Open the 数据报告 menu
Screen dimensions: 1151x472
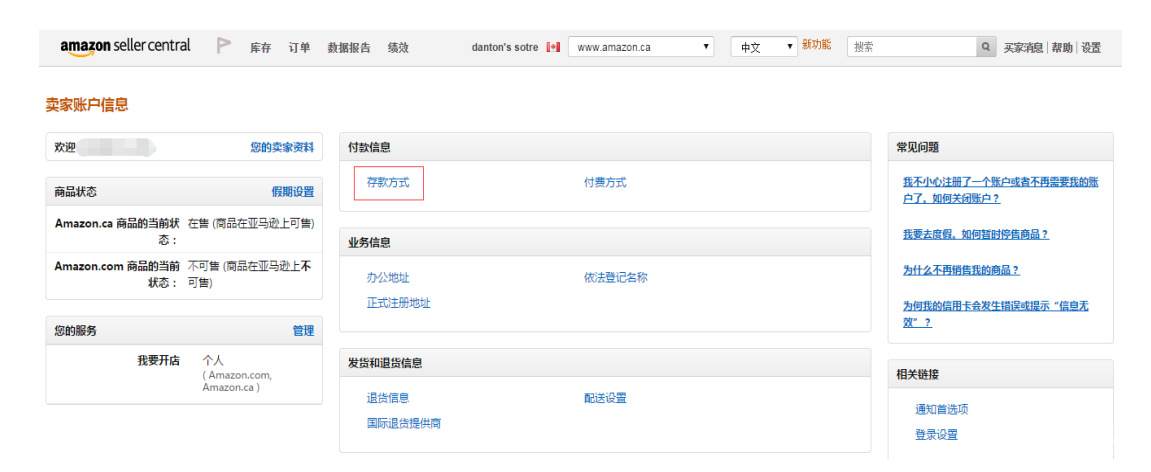349,48
